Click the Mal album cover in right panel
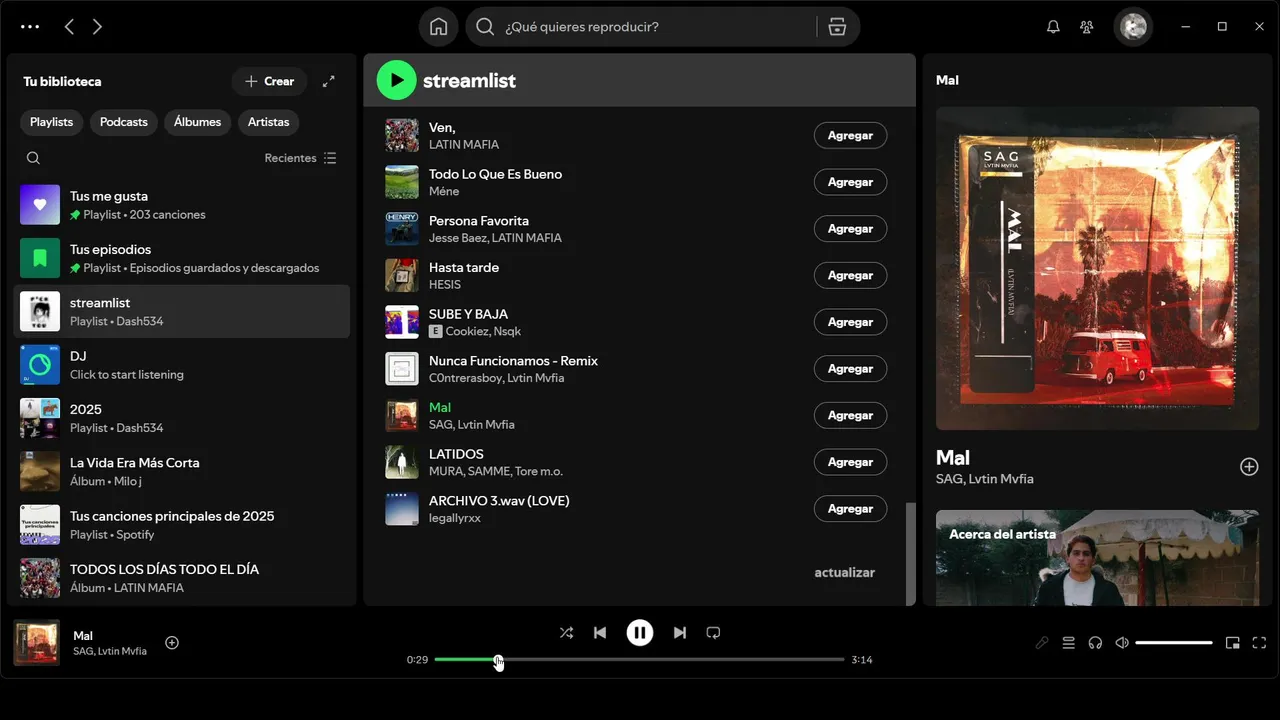This screenshot has width=1280, height=720. pyautogui.click(x=1097, y=268)
